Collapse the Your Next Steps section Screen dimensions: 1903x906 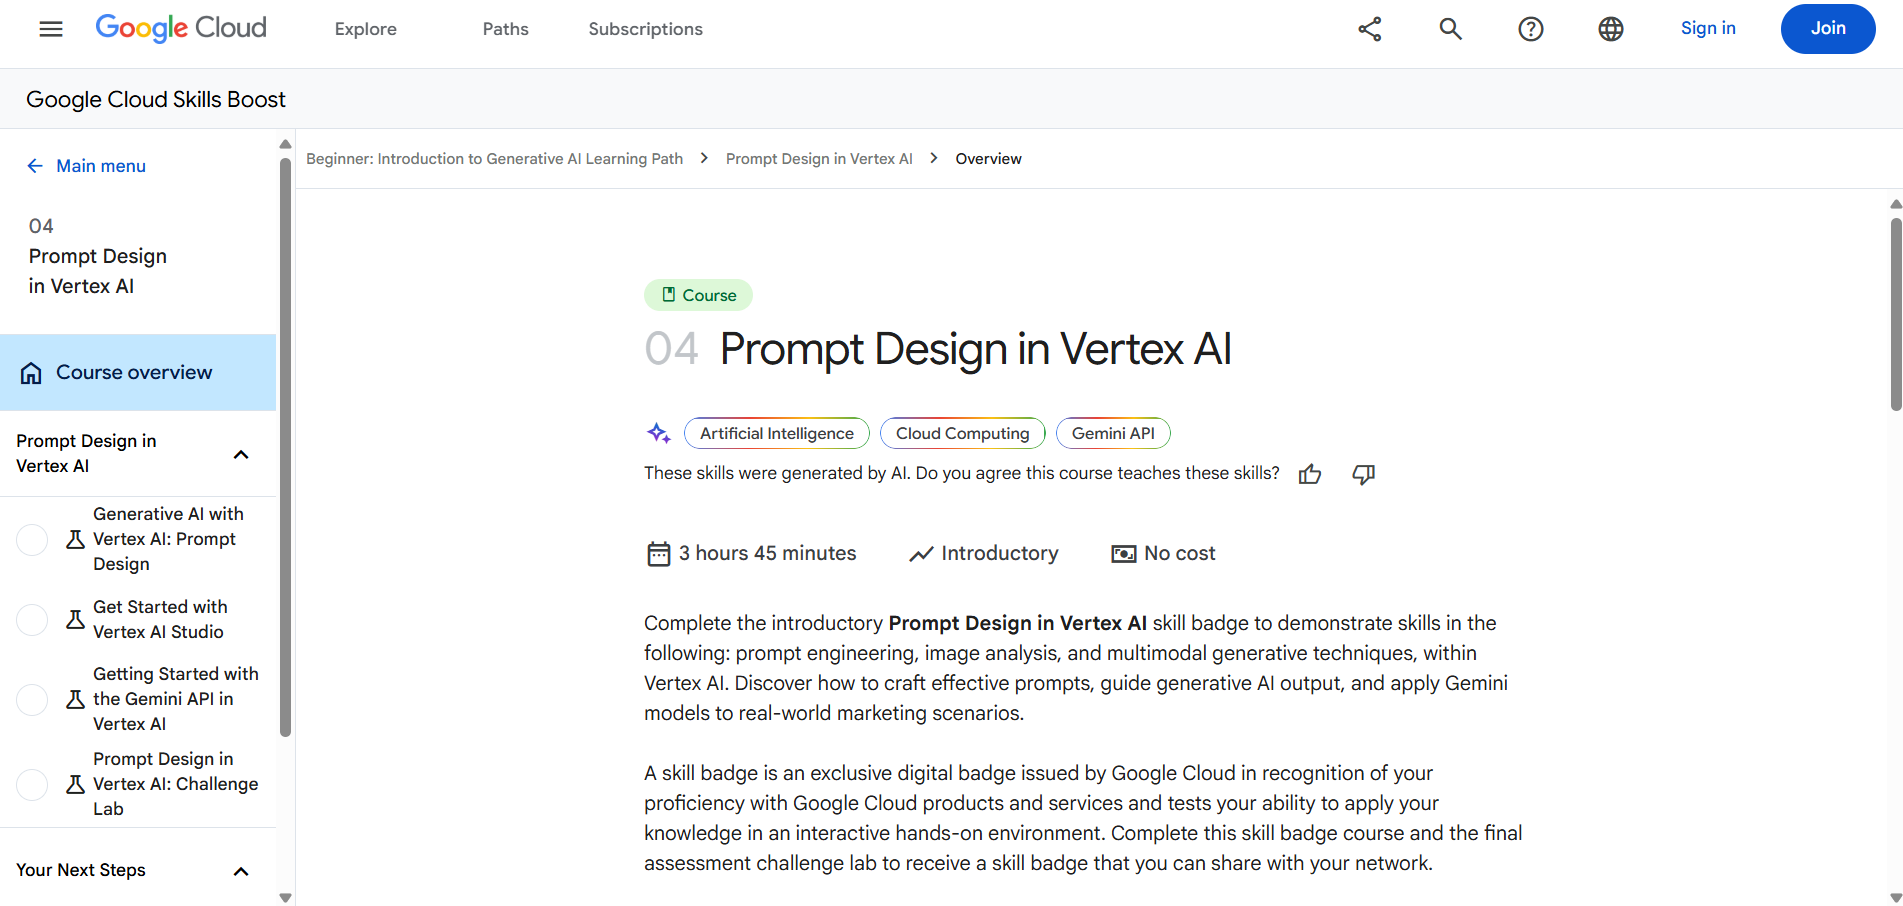point(241,871)
